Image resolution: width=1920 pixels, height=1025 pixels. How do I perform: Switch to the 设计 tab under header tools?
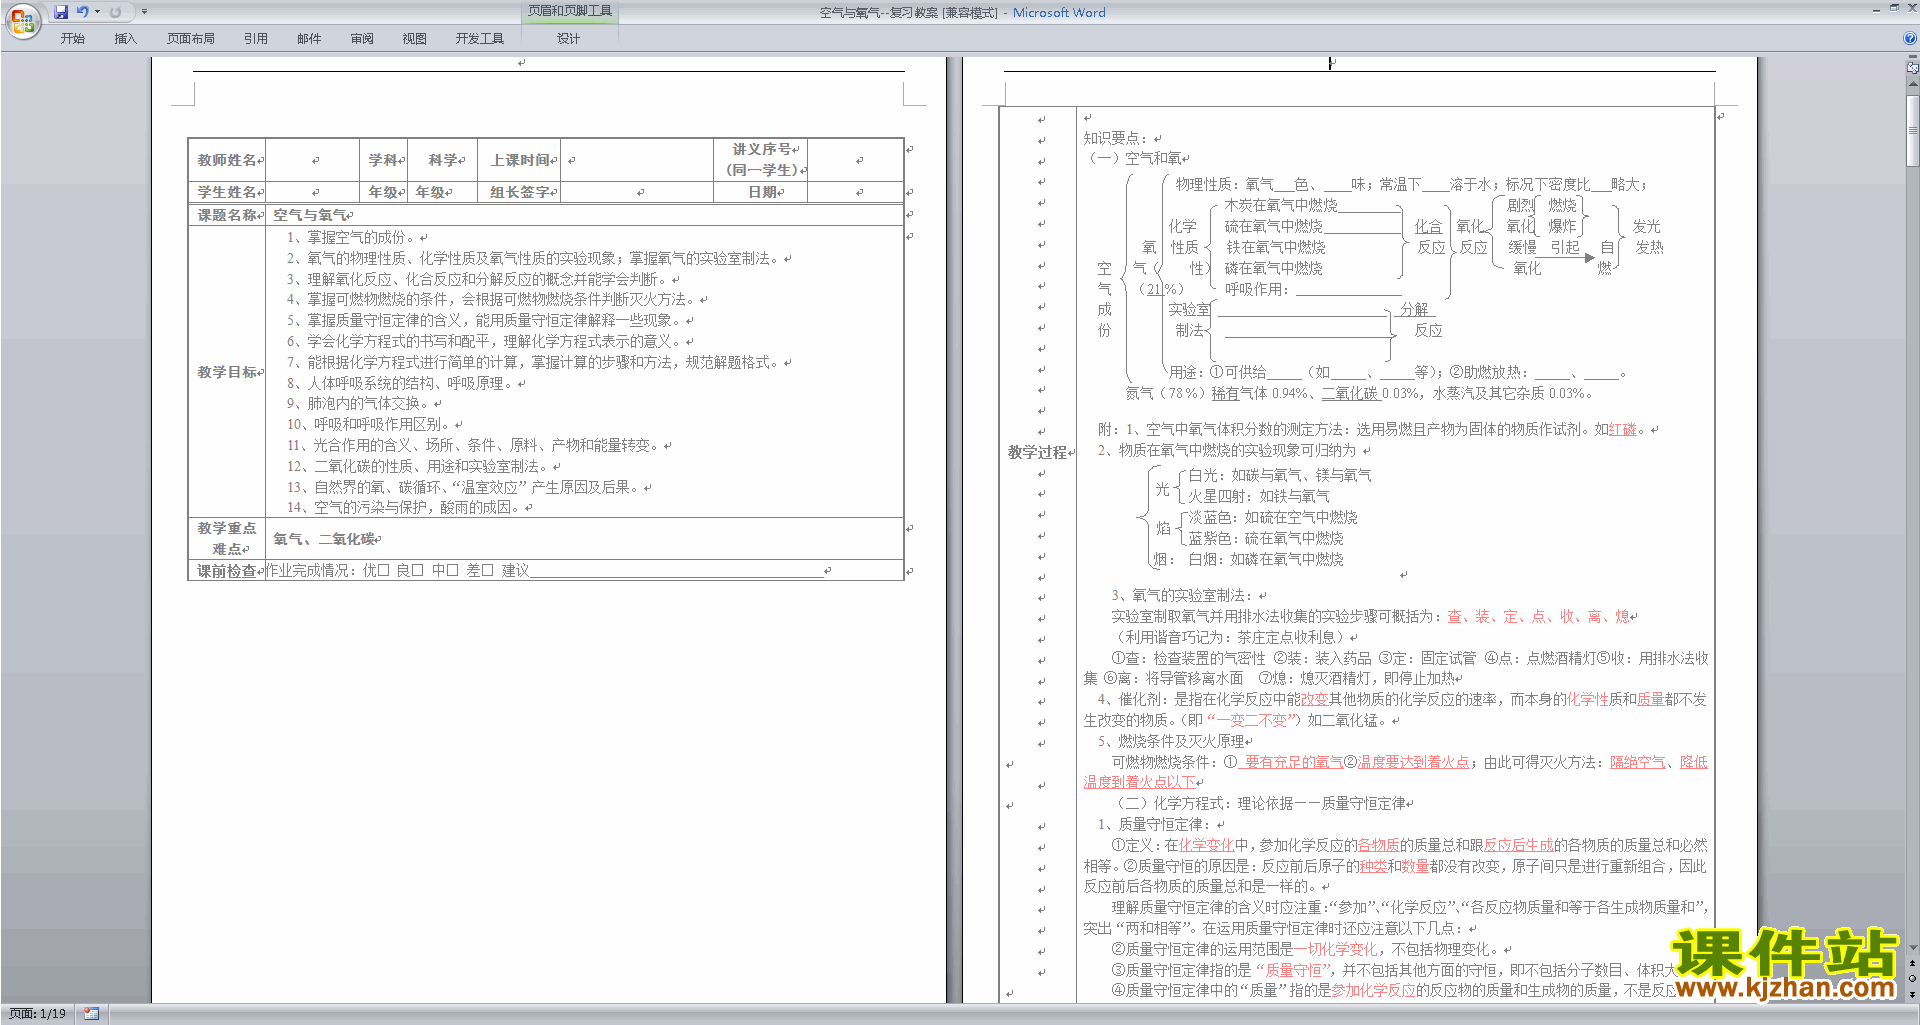pos(569,39)
